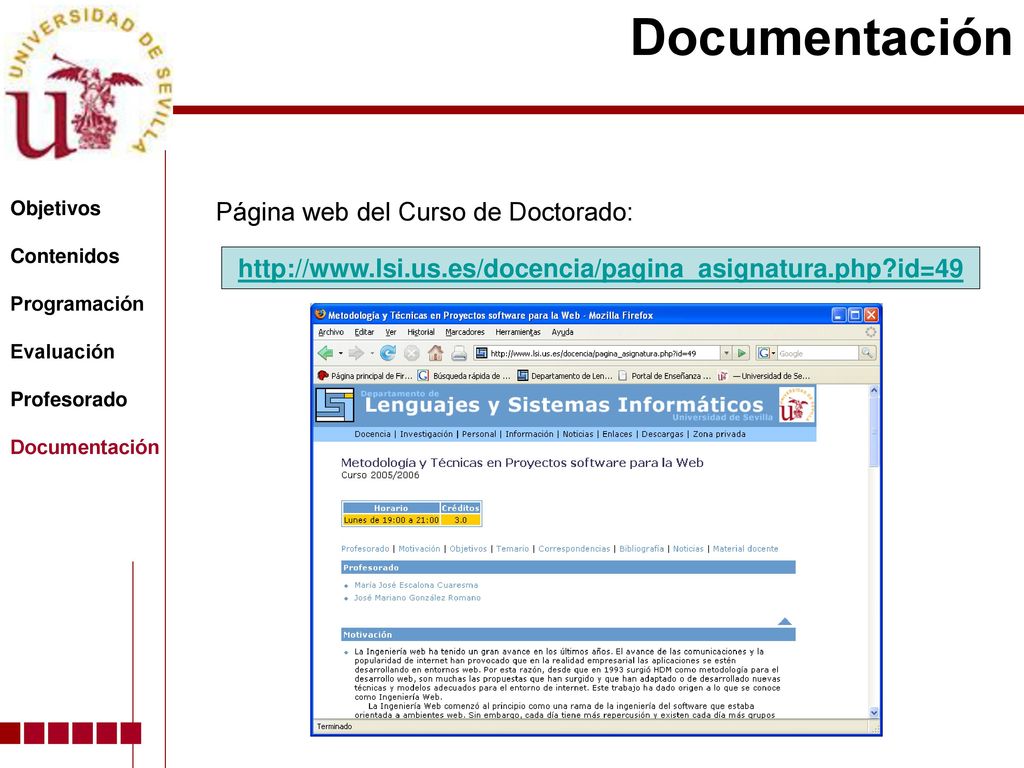Open the forward history dropdown arrow

click(372, 353)
